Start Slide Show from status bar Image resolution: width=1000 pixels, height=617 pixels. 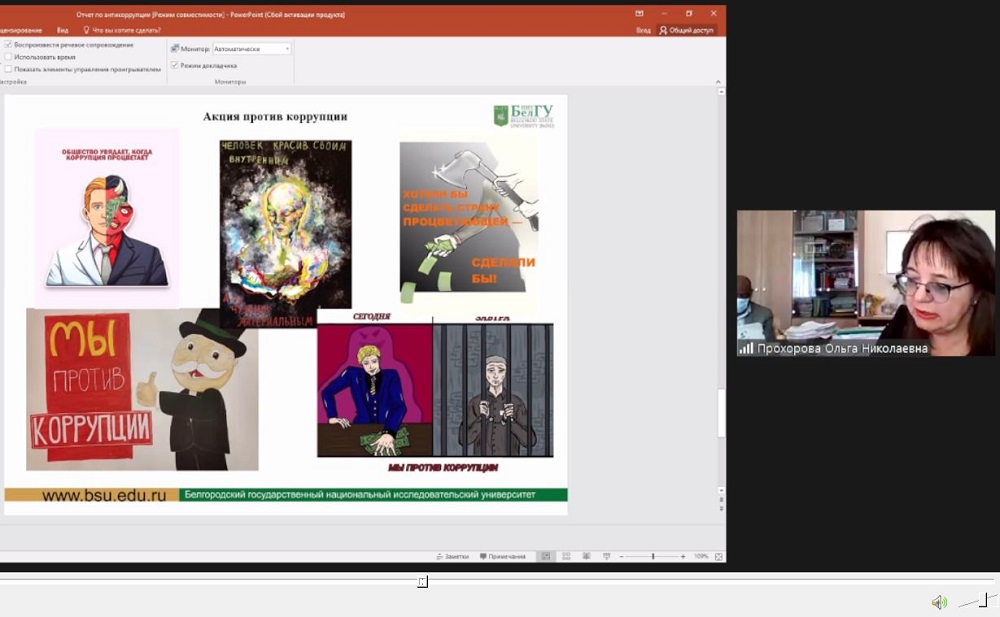(606, 556)
